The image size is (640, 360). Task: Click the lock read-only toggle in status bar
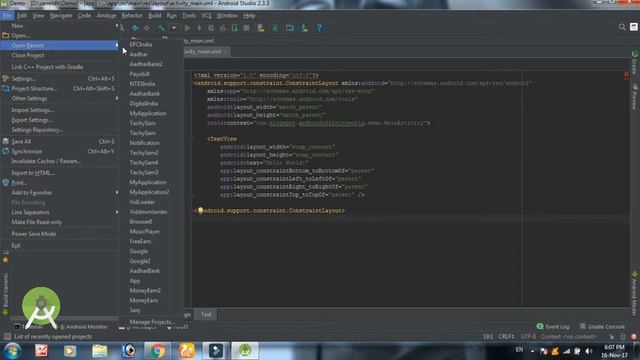[611, 337]
